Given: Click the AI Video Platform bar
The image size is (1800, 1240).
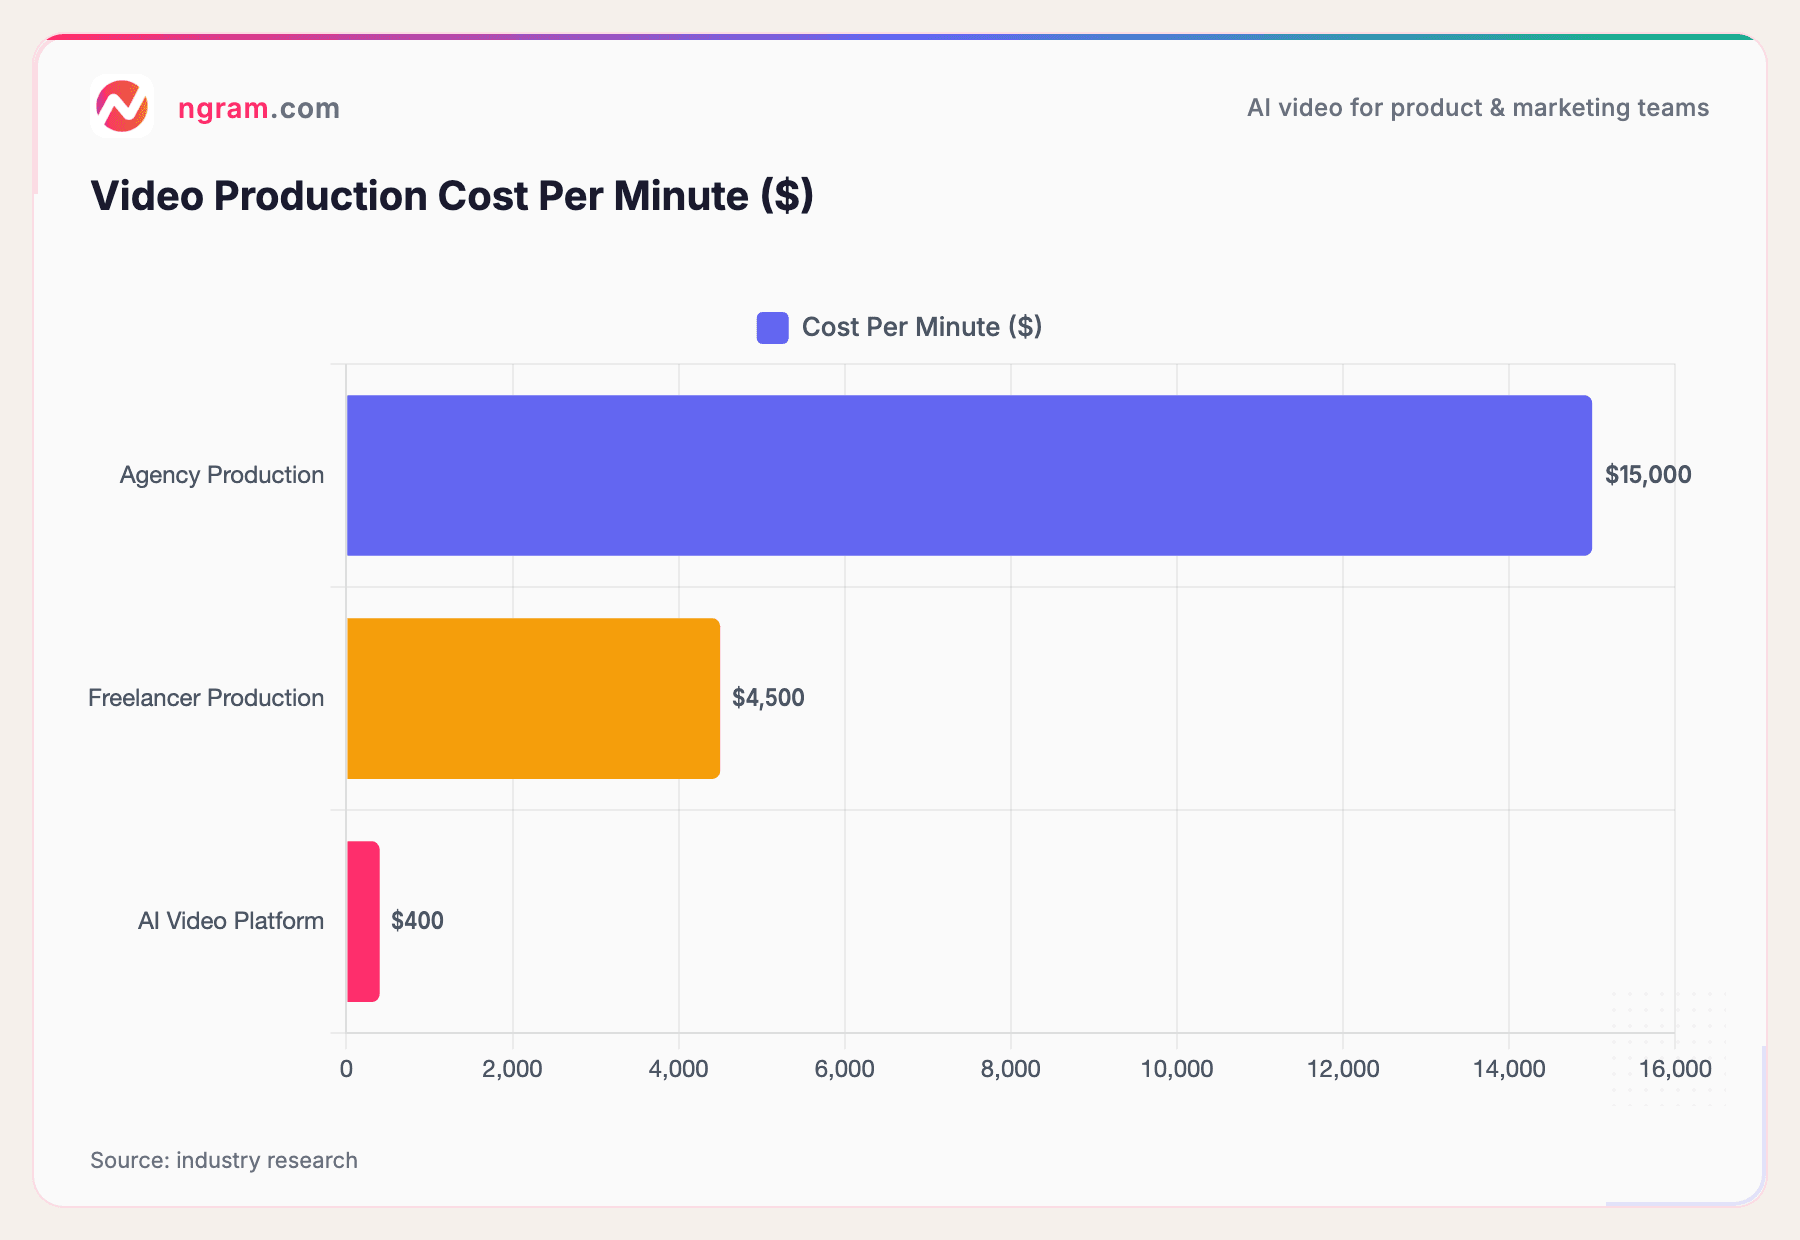Looking at the screenshot, I should (362, 920).
